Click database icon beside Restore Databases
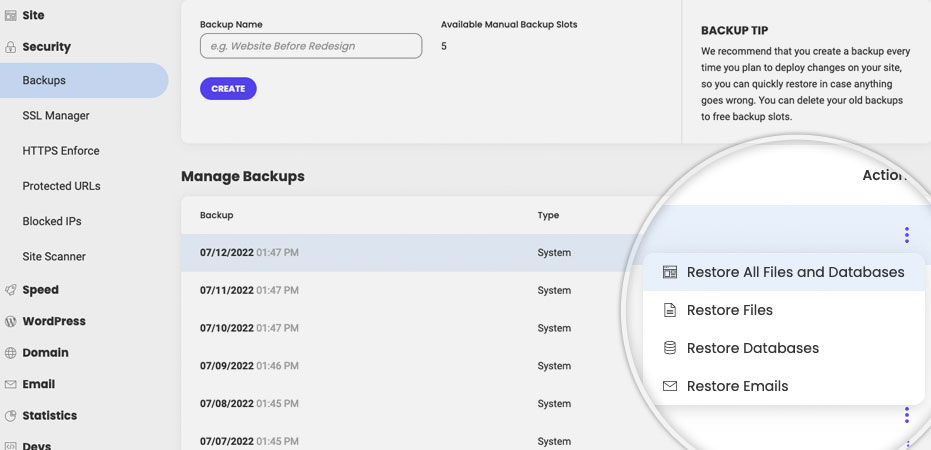Image resolution: width=931 pixels, height=450 pixels. tap(670, 348)
